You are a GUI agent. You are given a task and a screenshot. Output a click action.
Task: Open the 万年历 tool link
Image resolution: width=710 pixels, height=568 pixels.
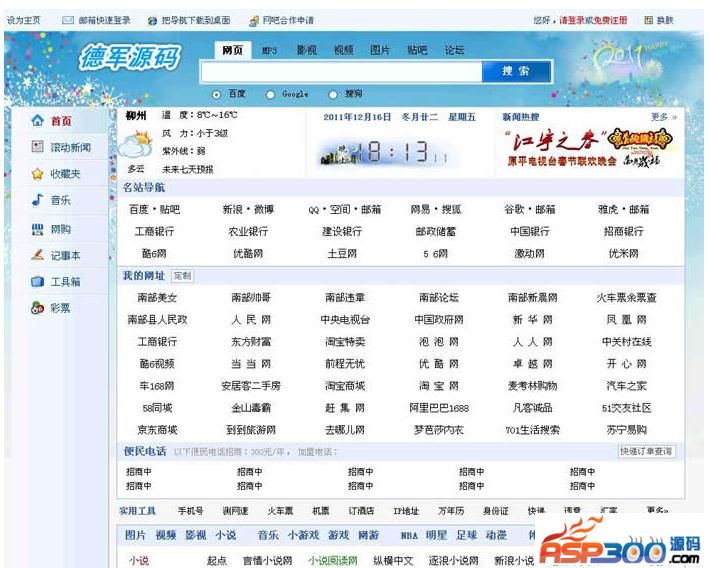coord(451,511)
